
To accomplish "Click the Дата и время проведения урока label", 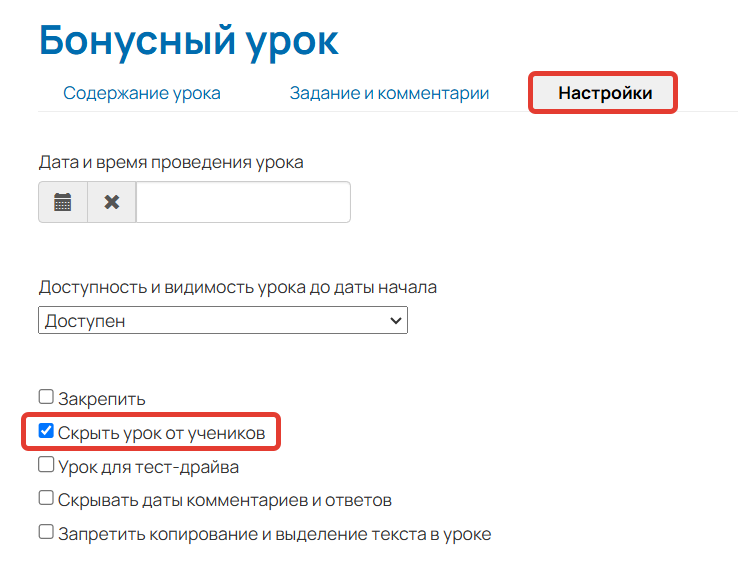I will pyautogui.click(x=171, y=162).
